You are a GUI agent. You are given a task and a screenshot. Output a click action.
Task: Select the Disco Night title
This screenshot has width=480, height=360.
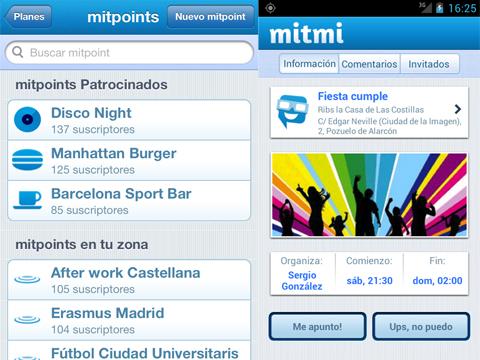pyautogui.click(x=91, y=113)
